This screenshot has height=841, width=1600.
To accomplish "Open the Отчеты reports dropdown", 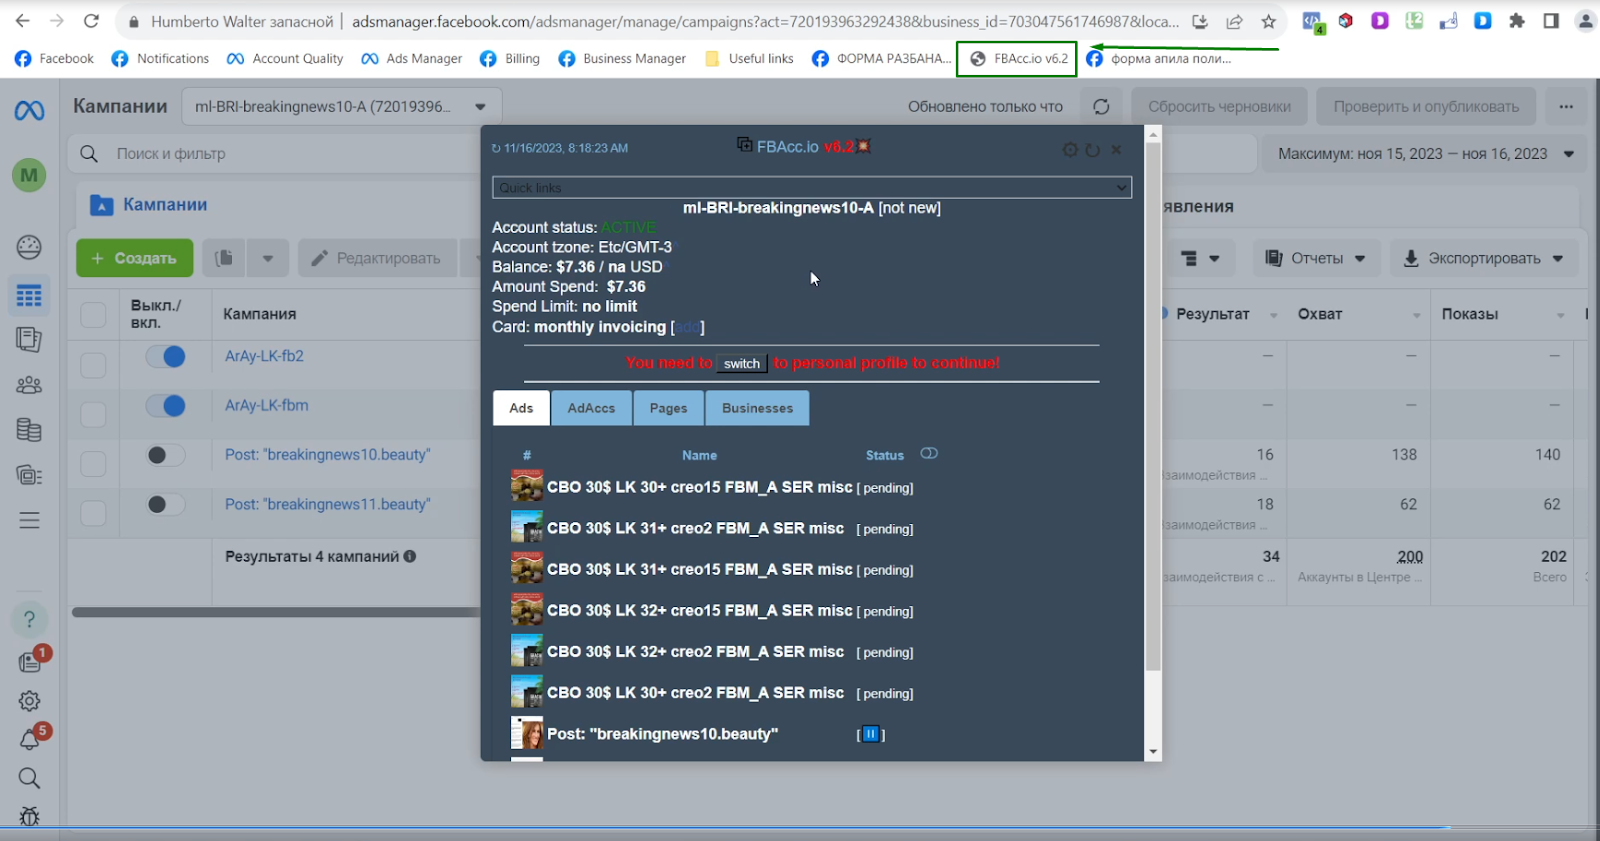I will [x=1316, y=258].
